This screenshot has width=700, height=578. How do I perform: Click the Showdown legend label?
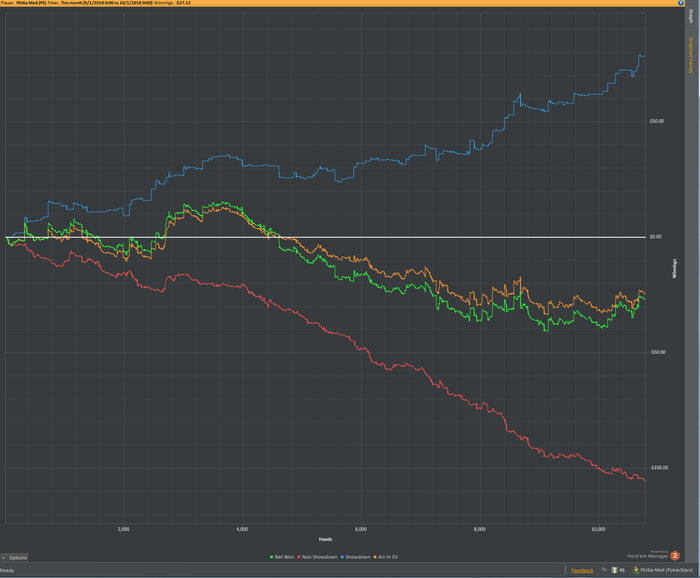358,557
